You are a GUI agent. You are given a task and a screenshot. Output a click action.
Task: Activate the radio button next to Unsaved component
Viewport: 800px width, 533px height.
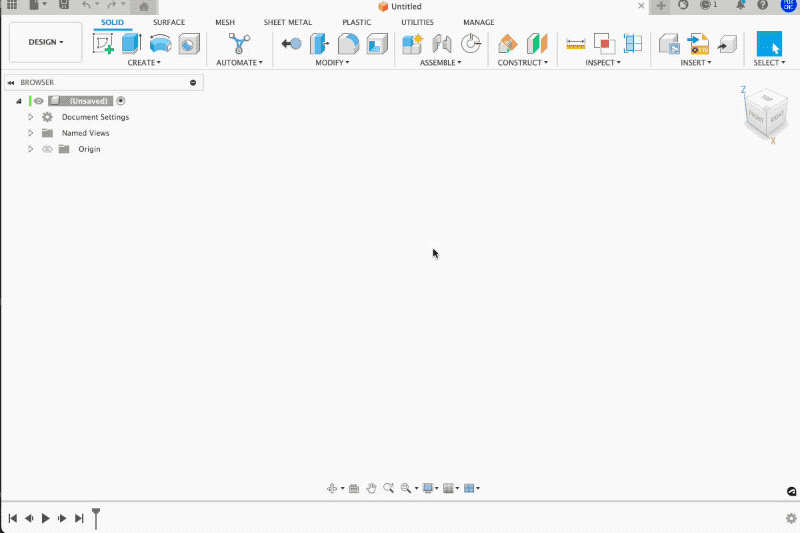point(121,101)
